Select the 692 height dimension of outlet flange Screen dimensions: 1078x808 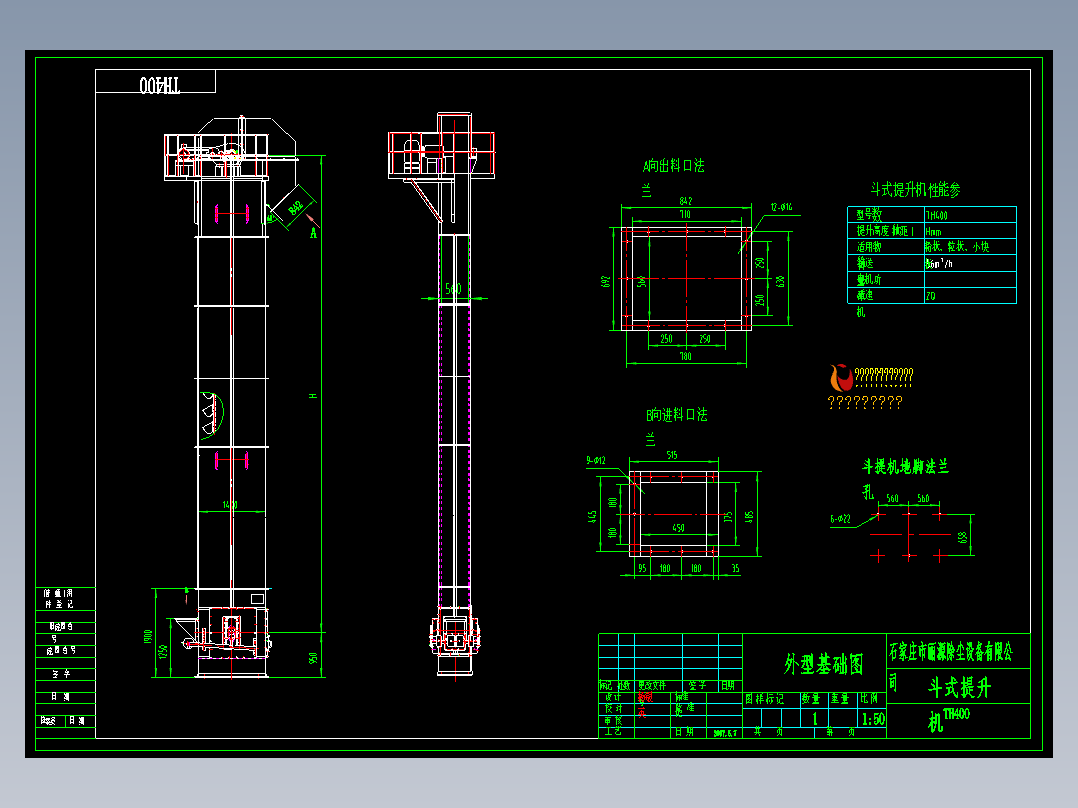pos(606,281)
